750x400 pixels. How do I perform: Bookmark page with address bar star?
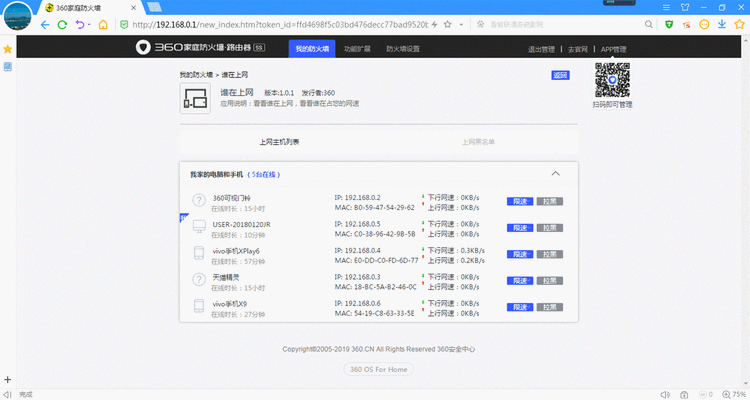click(448, 24)
